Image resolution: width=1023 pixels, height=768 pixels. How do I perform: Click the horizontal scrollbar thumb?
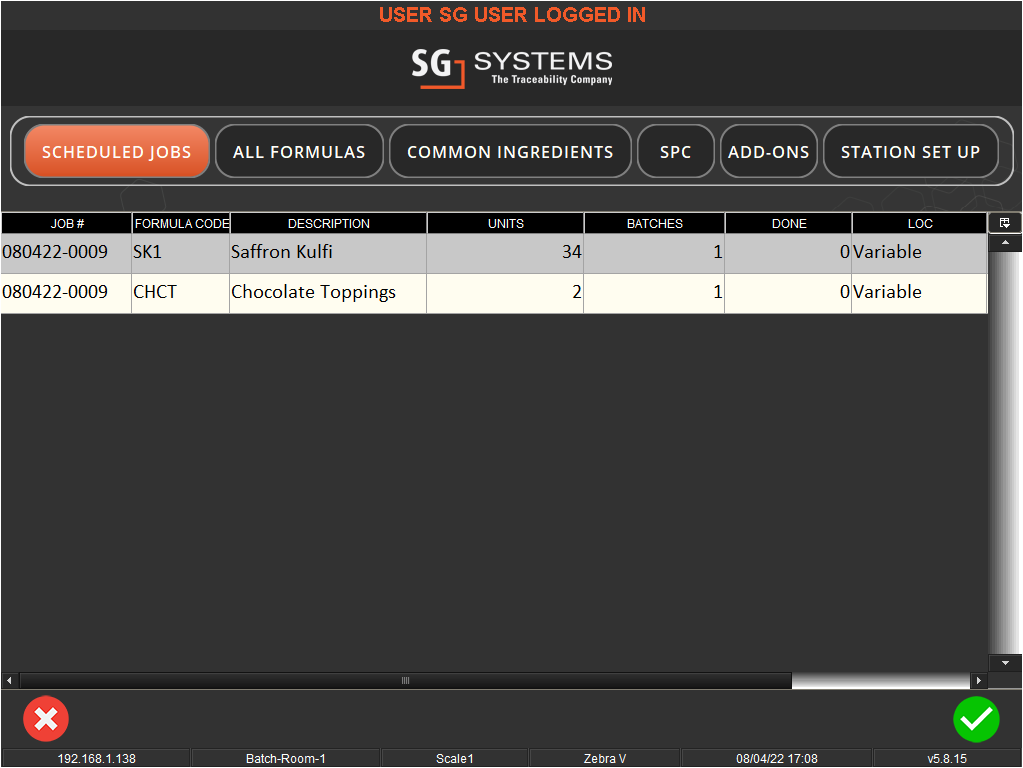(406, 681)
